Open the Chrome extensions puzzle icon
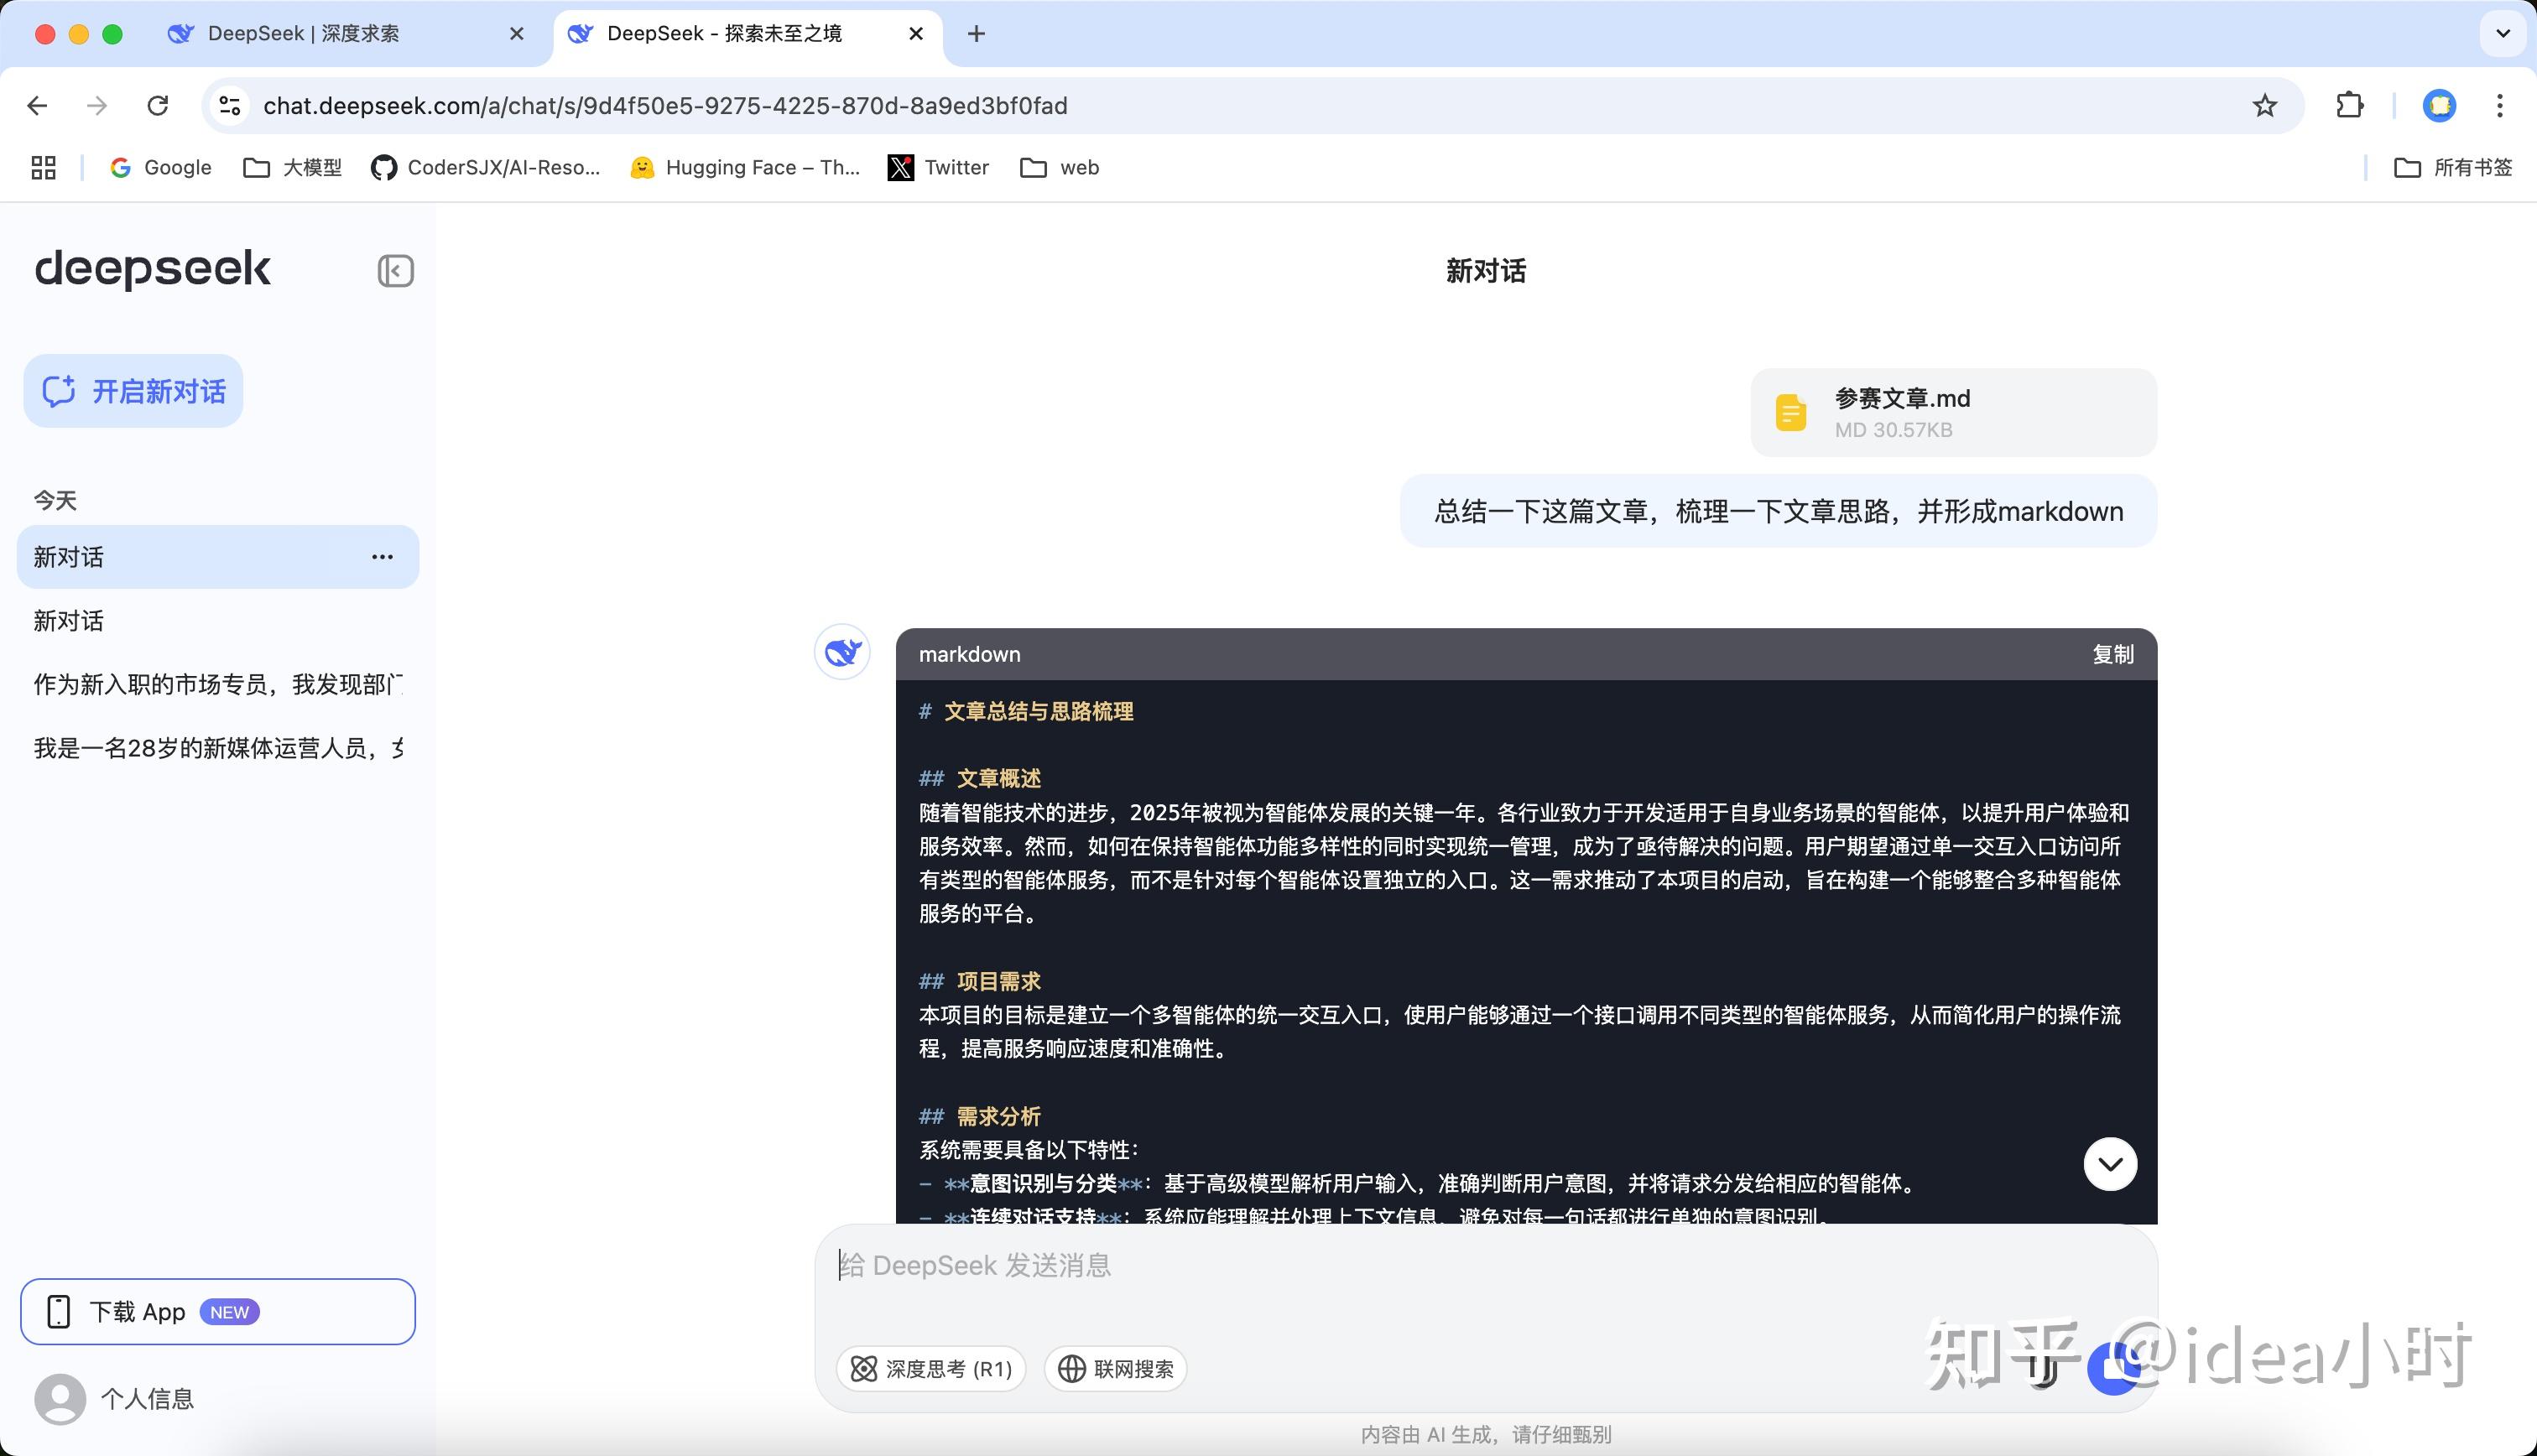This screenshot has height=1456, width=2537. click(2349, 106)
